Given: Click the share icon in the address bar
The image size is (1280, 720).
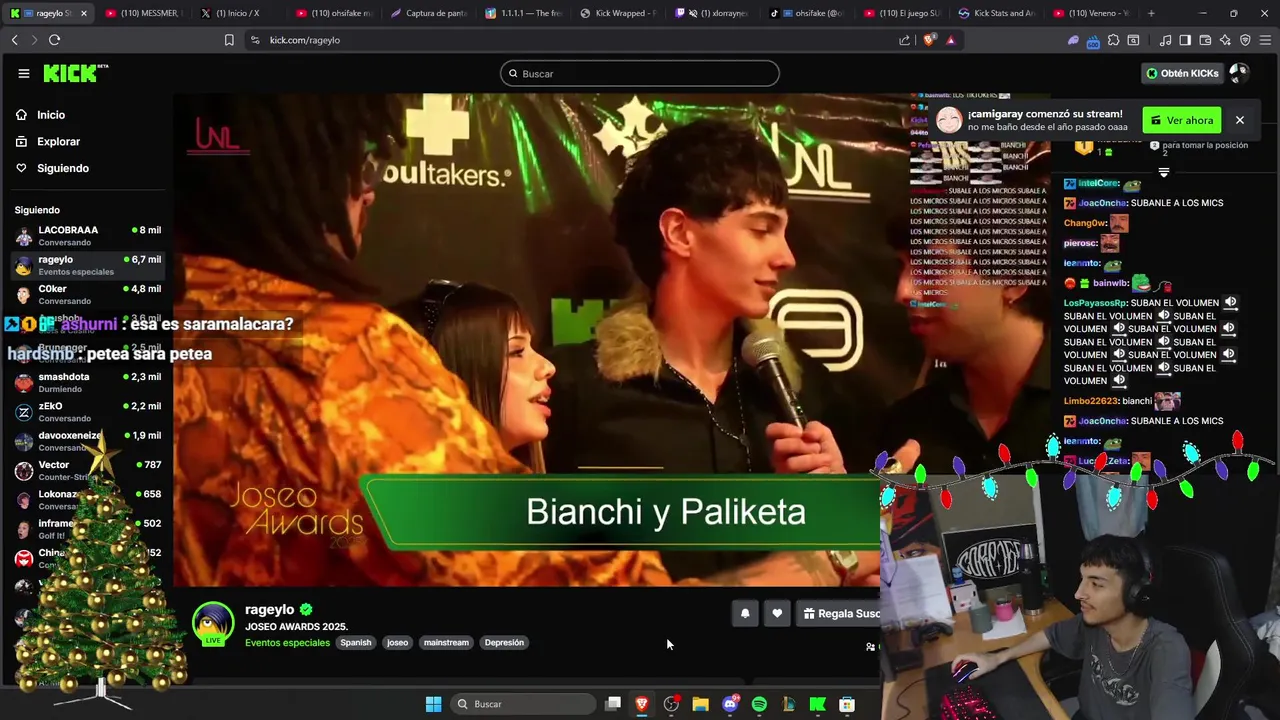Looking at the screenshot, I should 905,40.
